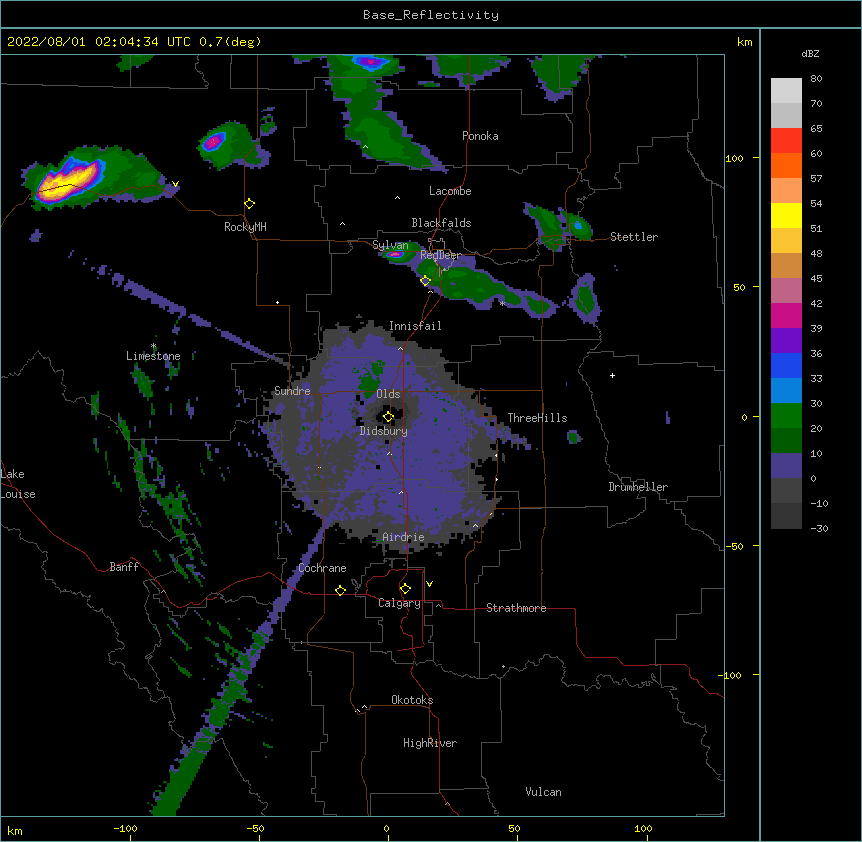Select the red 65 dBZ legend swatch

(x=786, y=141)
